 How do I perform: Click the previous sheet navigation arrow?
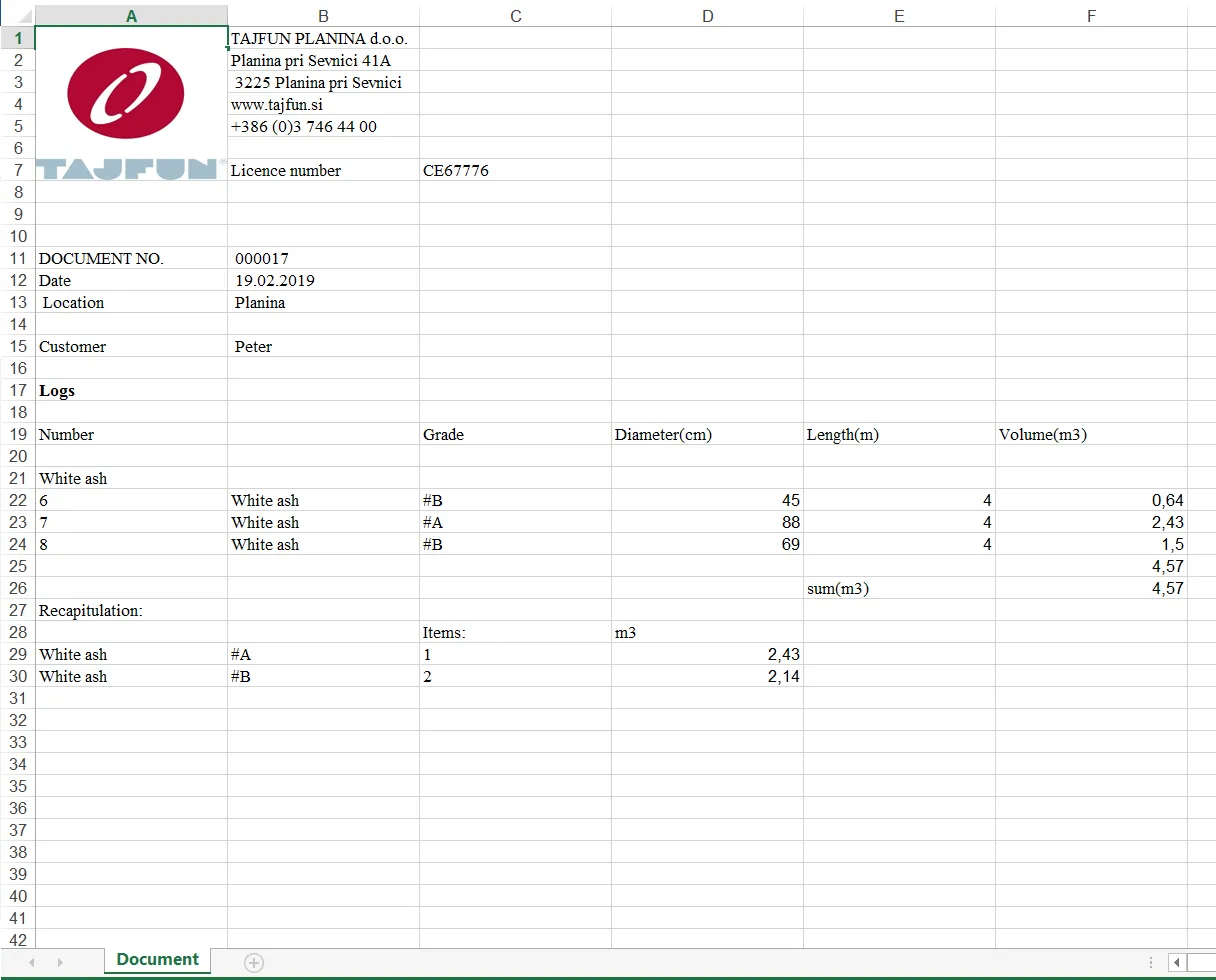[x=31, y=962]
